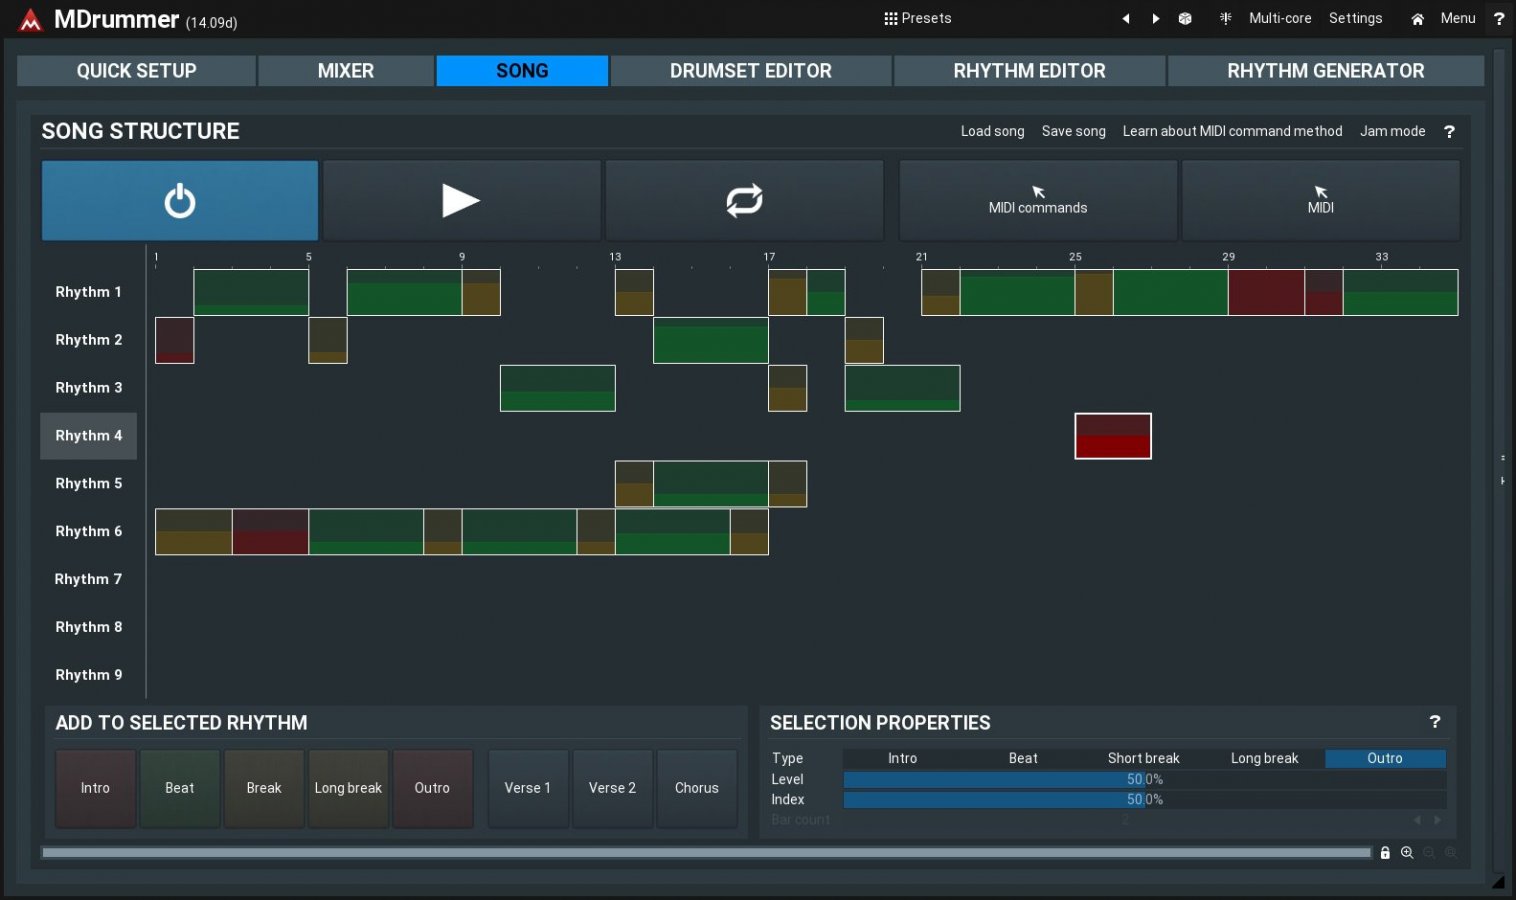This screenshot has height=900, width=1516.
Task: Click the Save song link
Action: (x=1073, y=132)
